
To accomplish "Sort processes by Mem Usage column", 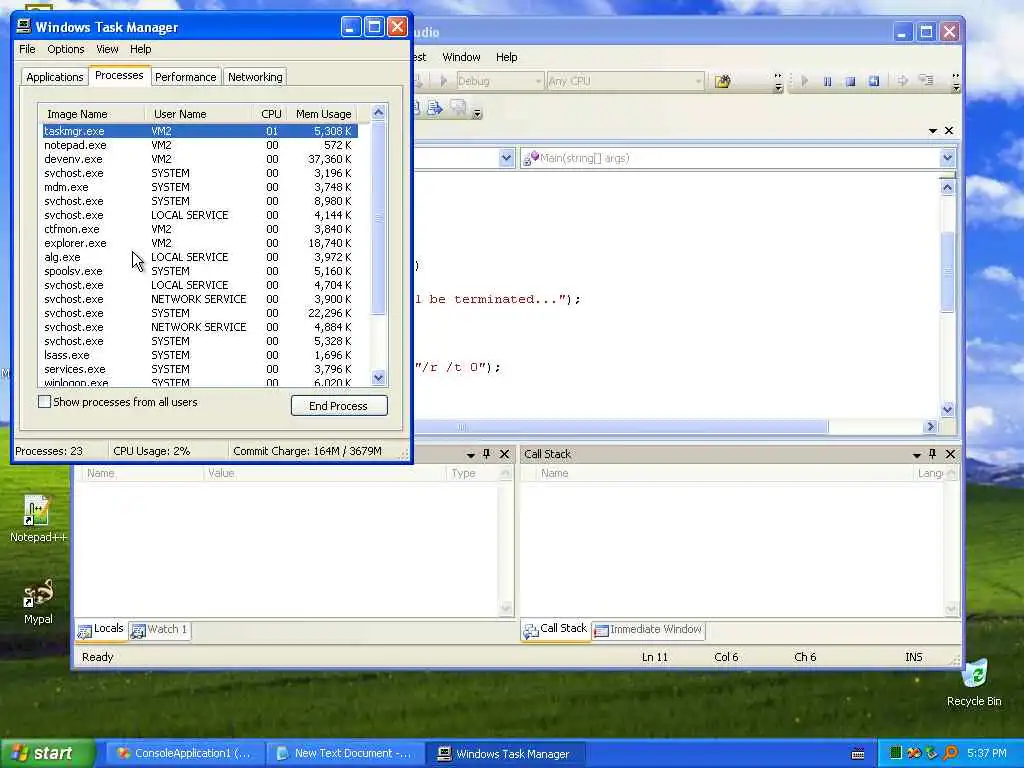I will coord(323,114).
